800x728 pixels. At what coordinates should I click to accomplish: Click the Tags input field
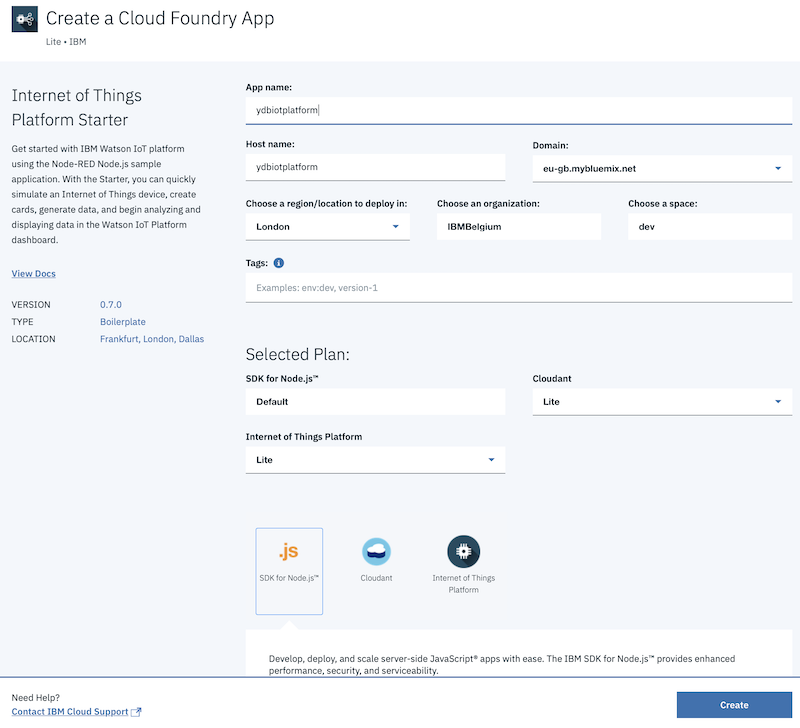pos(519,288)
